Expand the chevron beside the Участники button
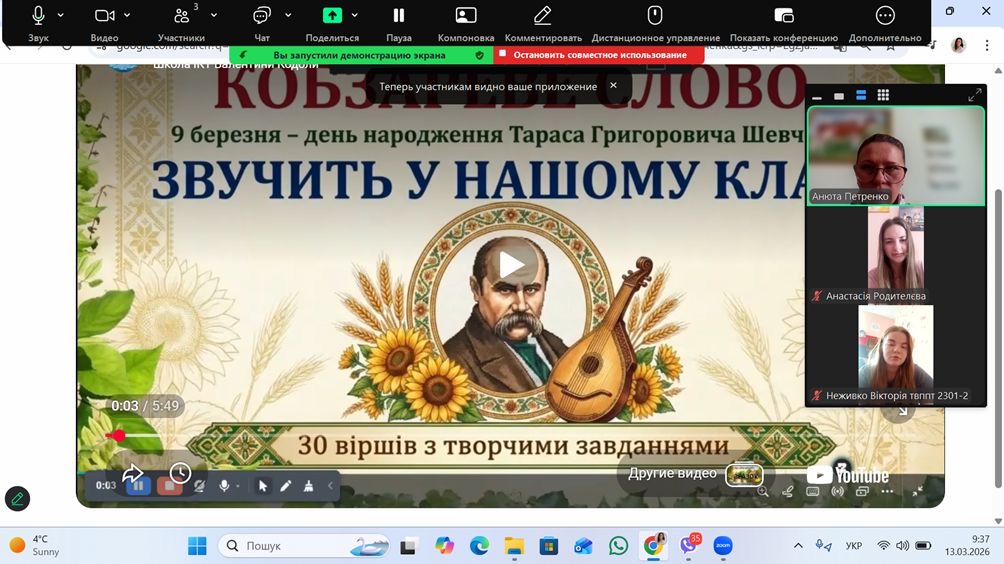This screenshot has width=1004, height=564. (212, 16)
